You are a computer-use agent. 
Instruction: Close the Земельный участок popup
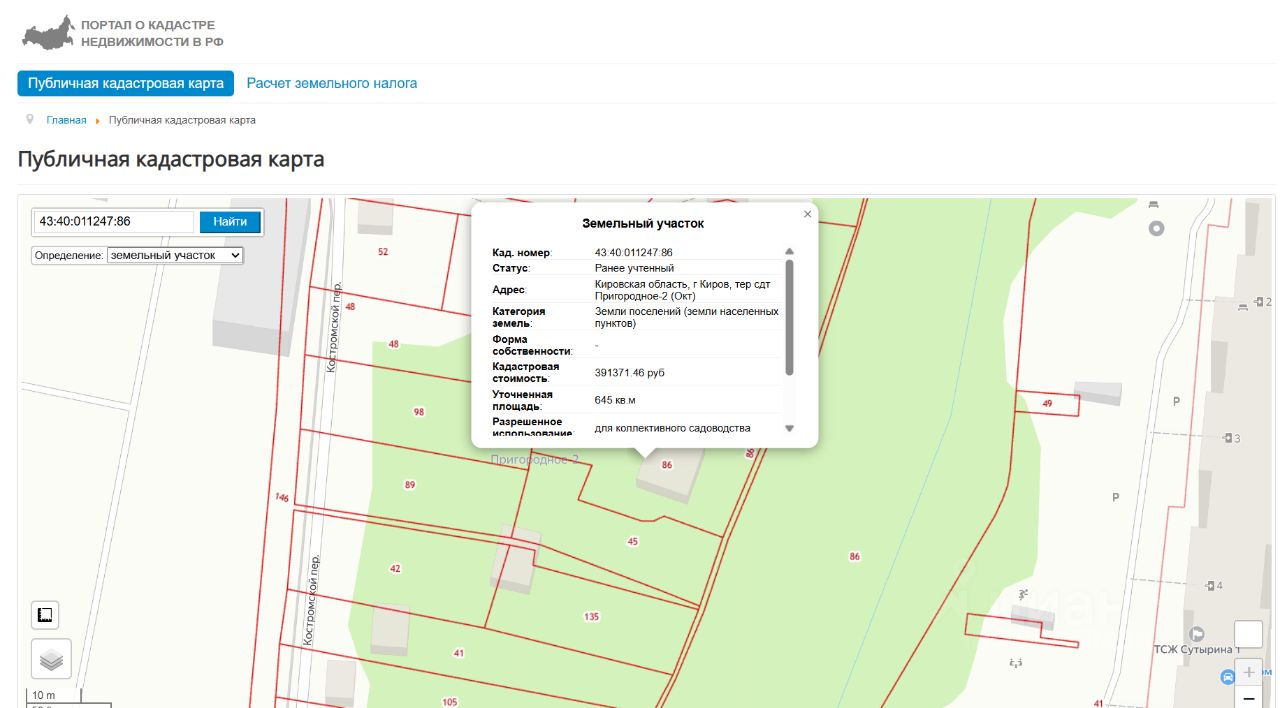[x=807, y=214]
